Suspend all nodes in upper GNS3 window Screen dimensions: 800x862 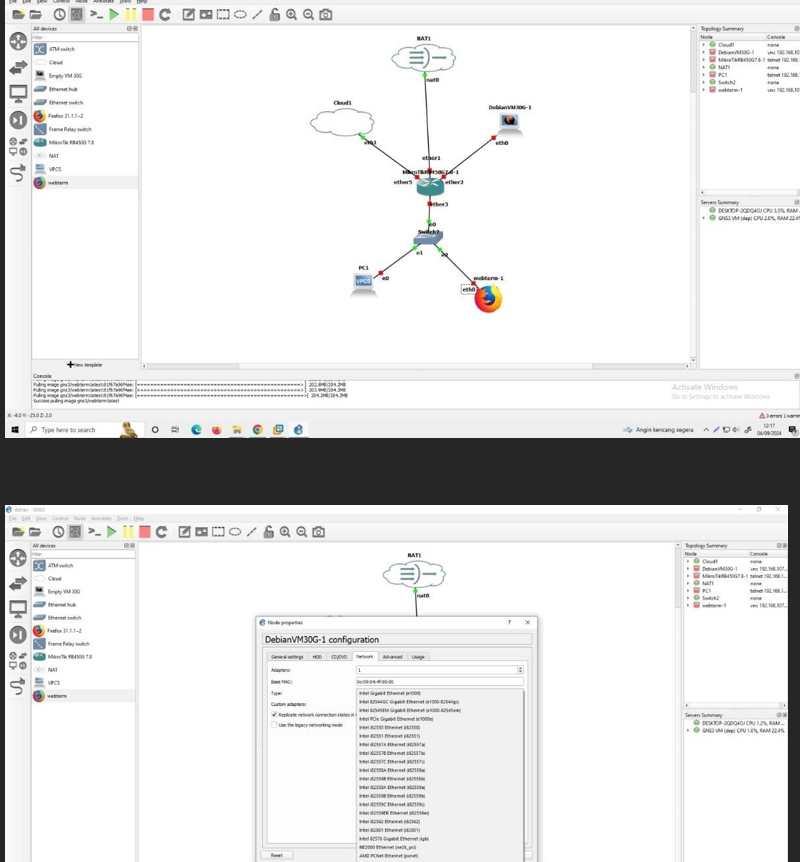pos(131,15)
